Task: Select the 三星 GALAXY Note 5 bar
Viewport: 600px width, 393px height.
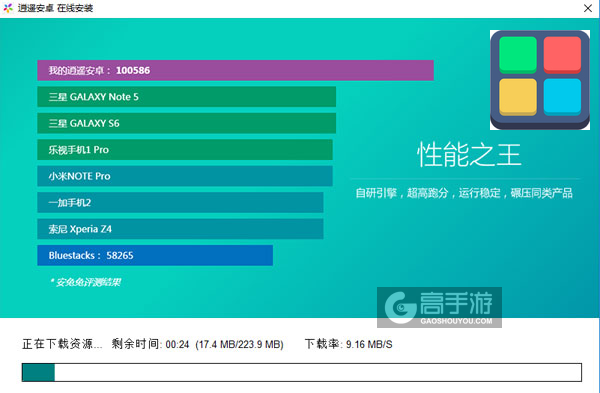Action: click(186, 97)
